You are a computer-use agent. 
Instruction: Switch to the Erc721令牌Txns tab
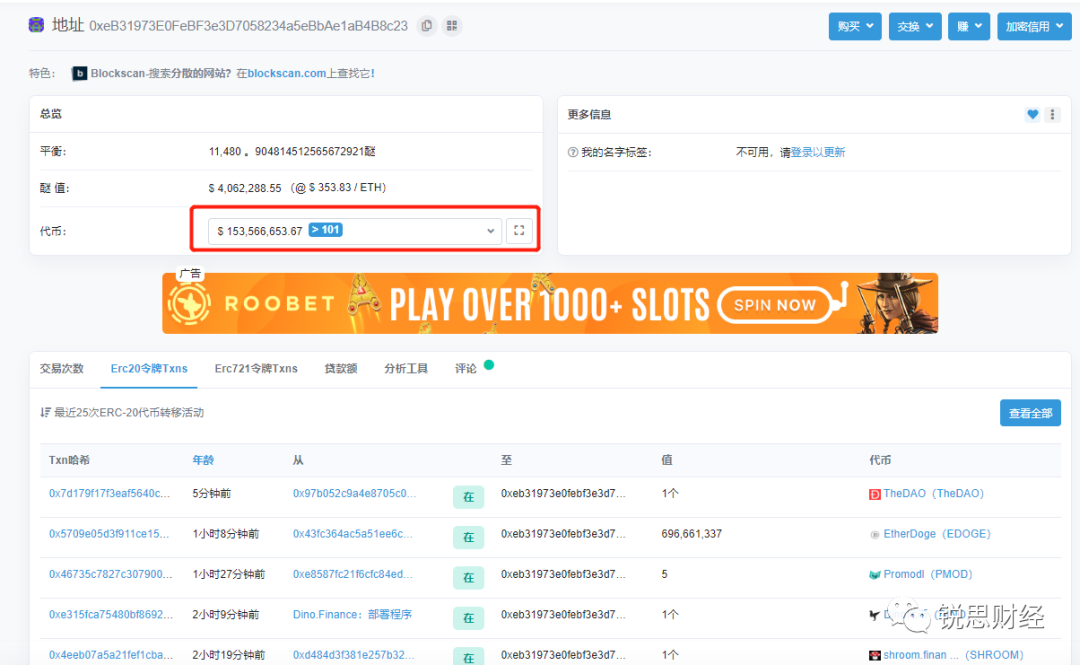pyautogui.click(x=255, y=368)
